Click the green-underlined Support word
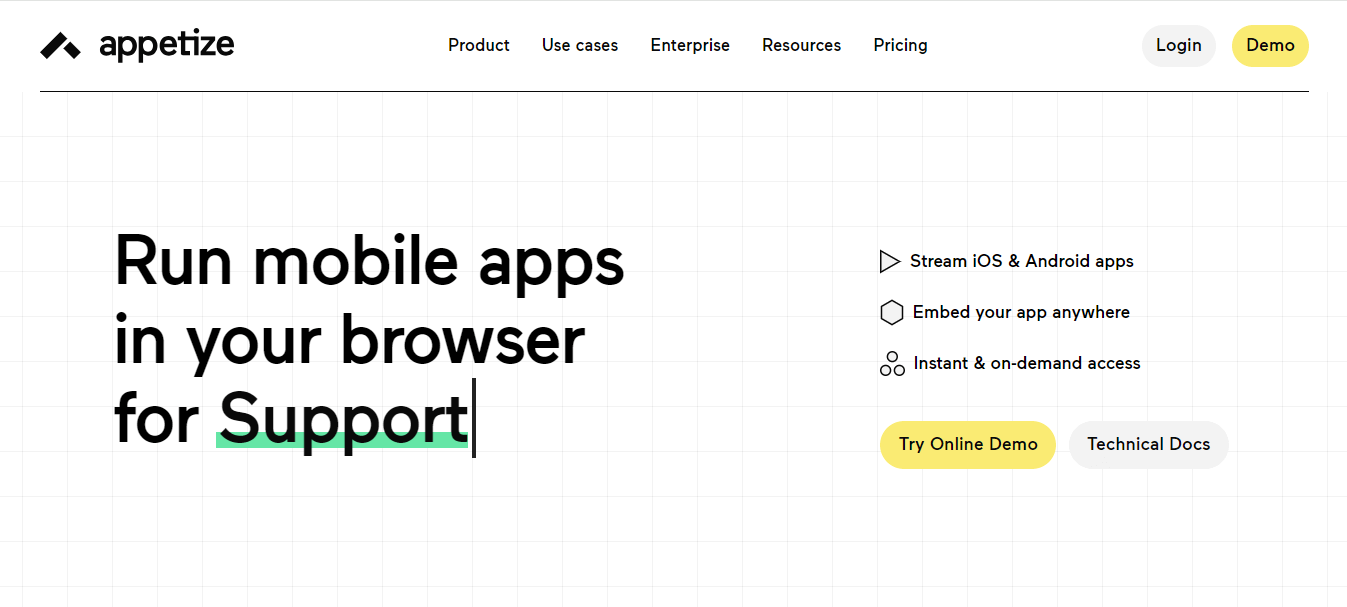This screenshot has height=607, width=1347. [x=343, y=418]
